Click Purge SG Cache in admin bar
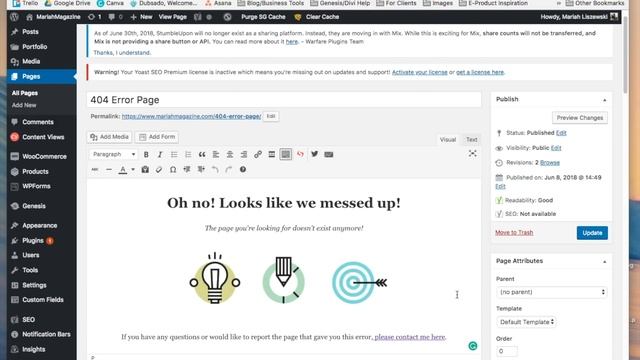640x360 pixels. point(263,17)
